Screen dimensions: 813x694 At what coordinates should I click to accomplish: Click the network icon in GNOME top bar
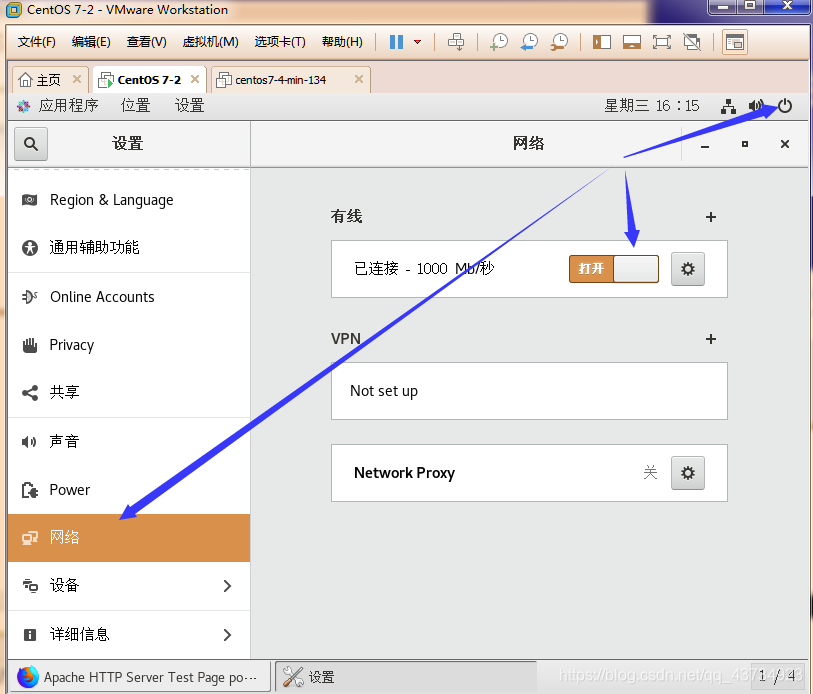point(728,106)
